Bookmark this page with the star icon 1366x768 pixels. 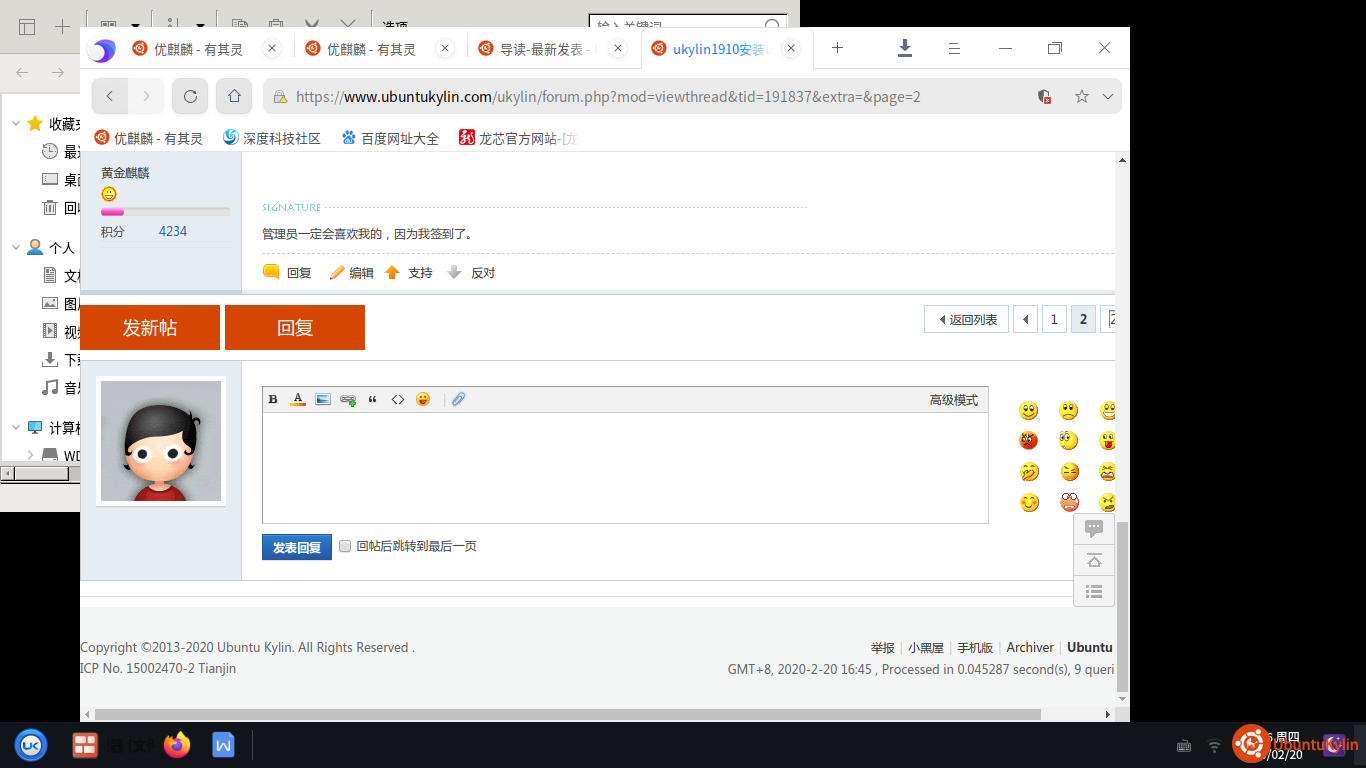click(x=1081, y=97)
